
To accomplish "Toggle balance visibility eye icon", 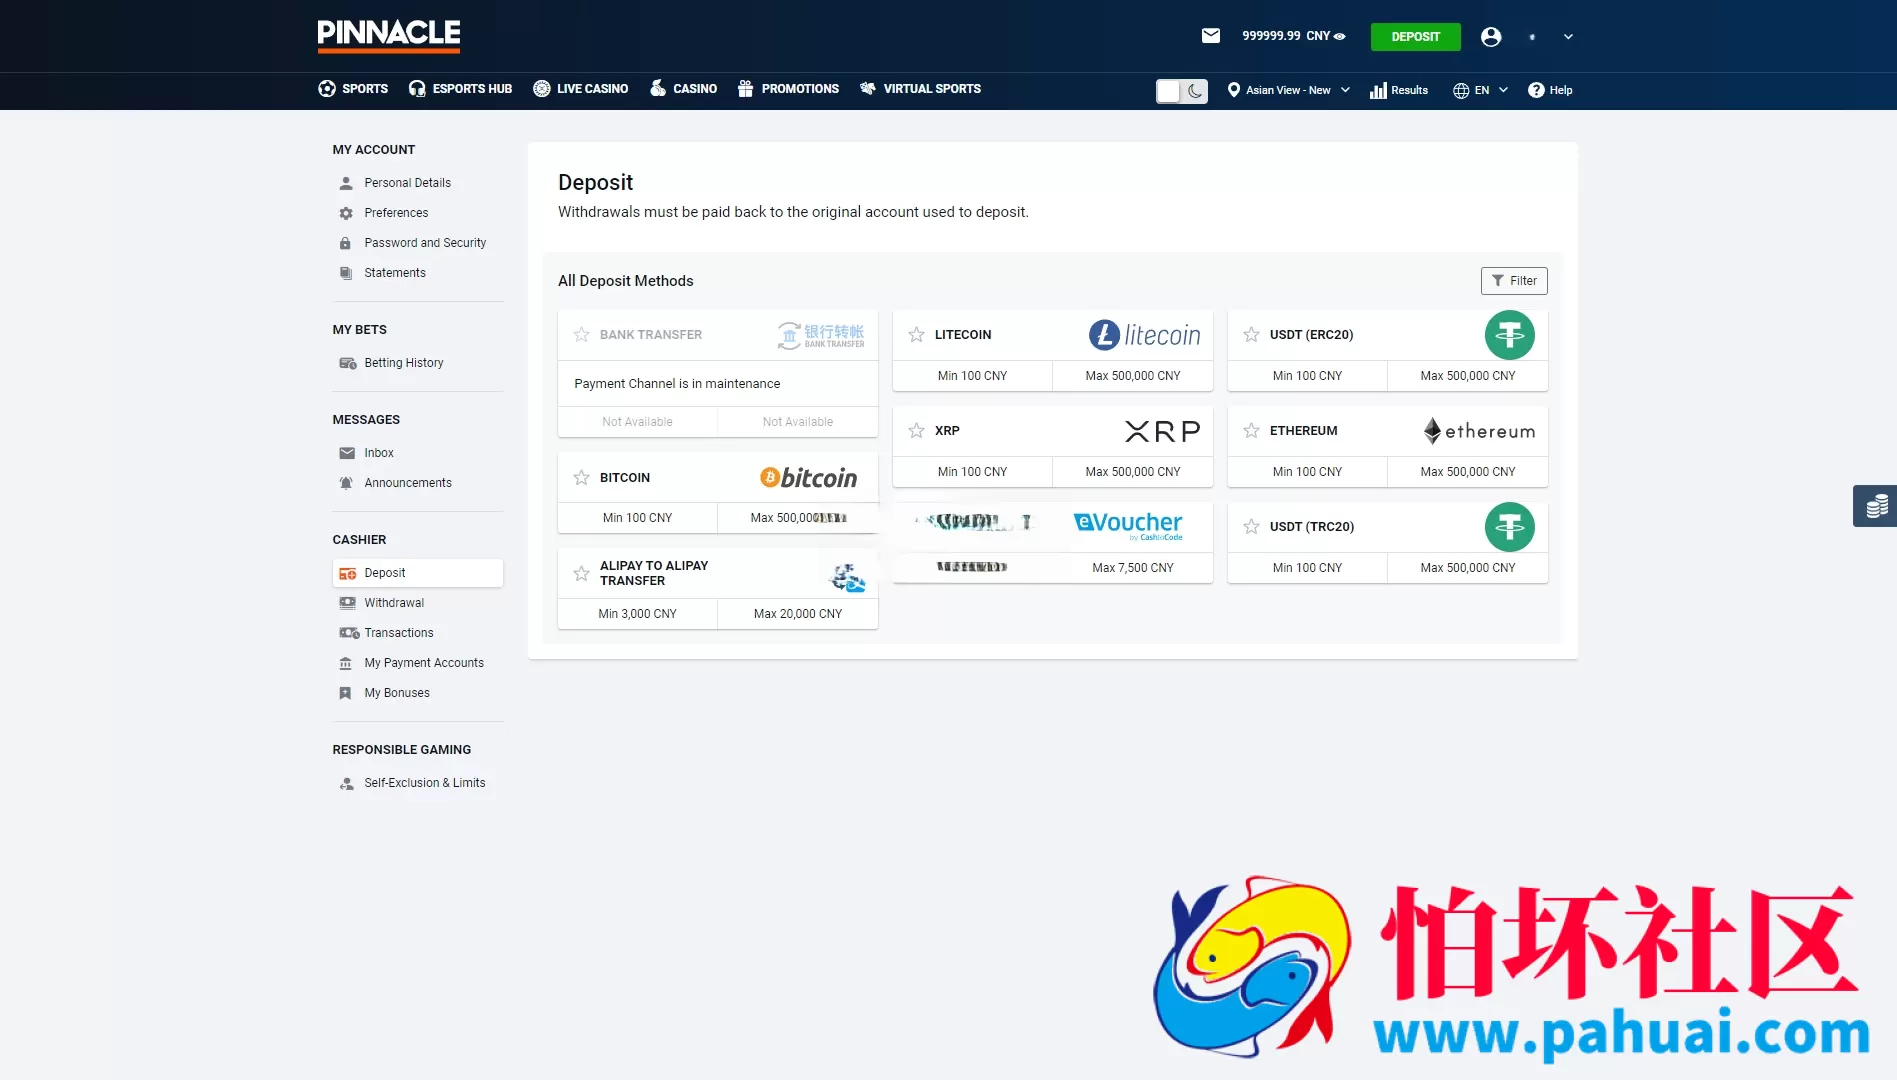I will point(1340,36).
